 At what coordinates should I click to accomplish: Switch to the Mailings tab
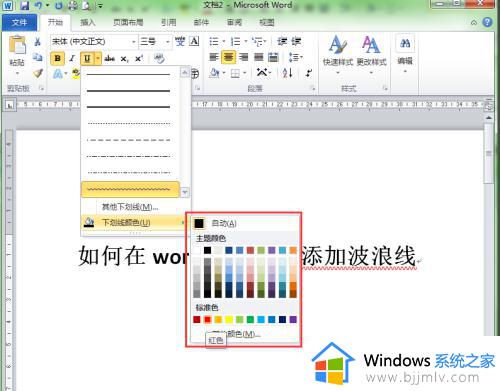[x=201, y=23]
